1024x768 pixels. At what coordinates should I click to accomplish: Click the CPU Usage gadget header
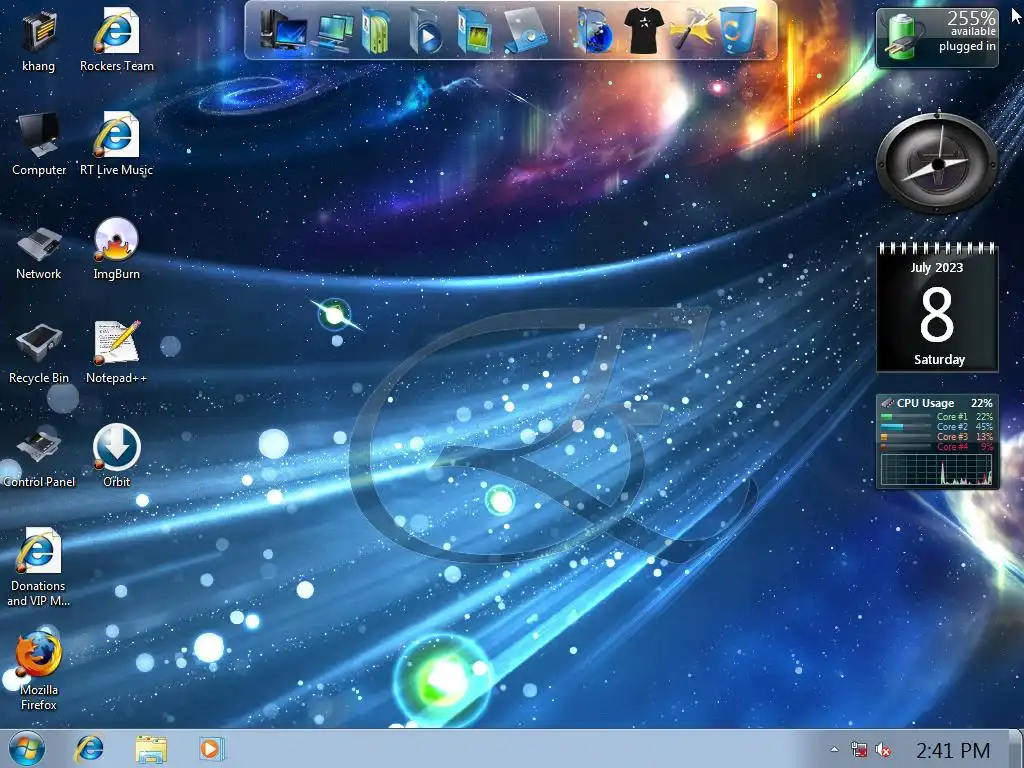point(937,403)
